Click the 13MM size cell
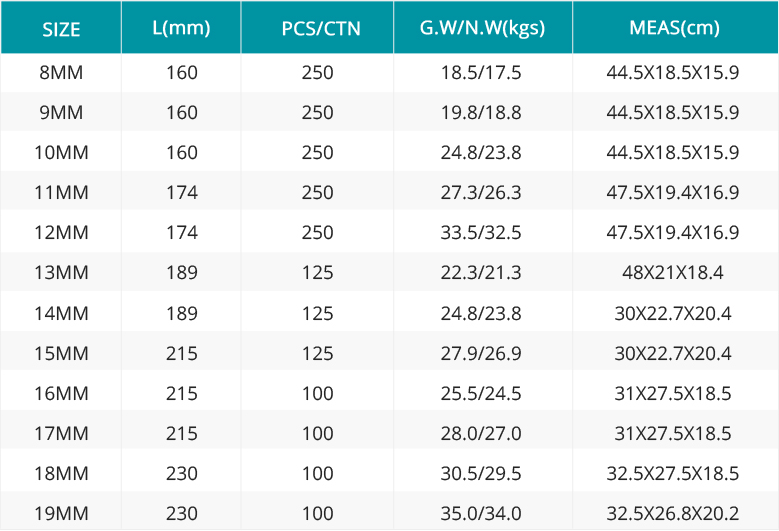 61,272
